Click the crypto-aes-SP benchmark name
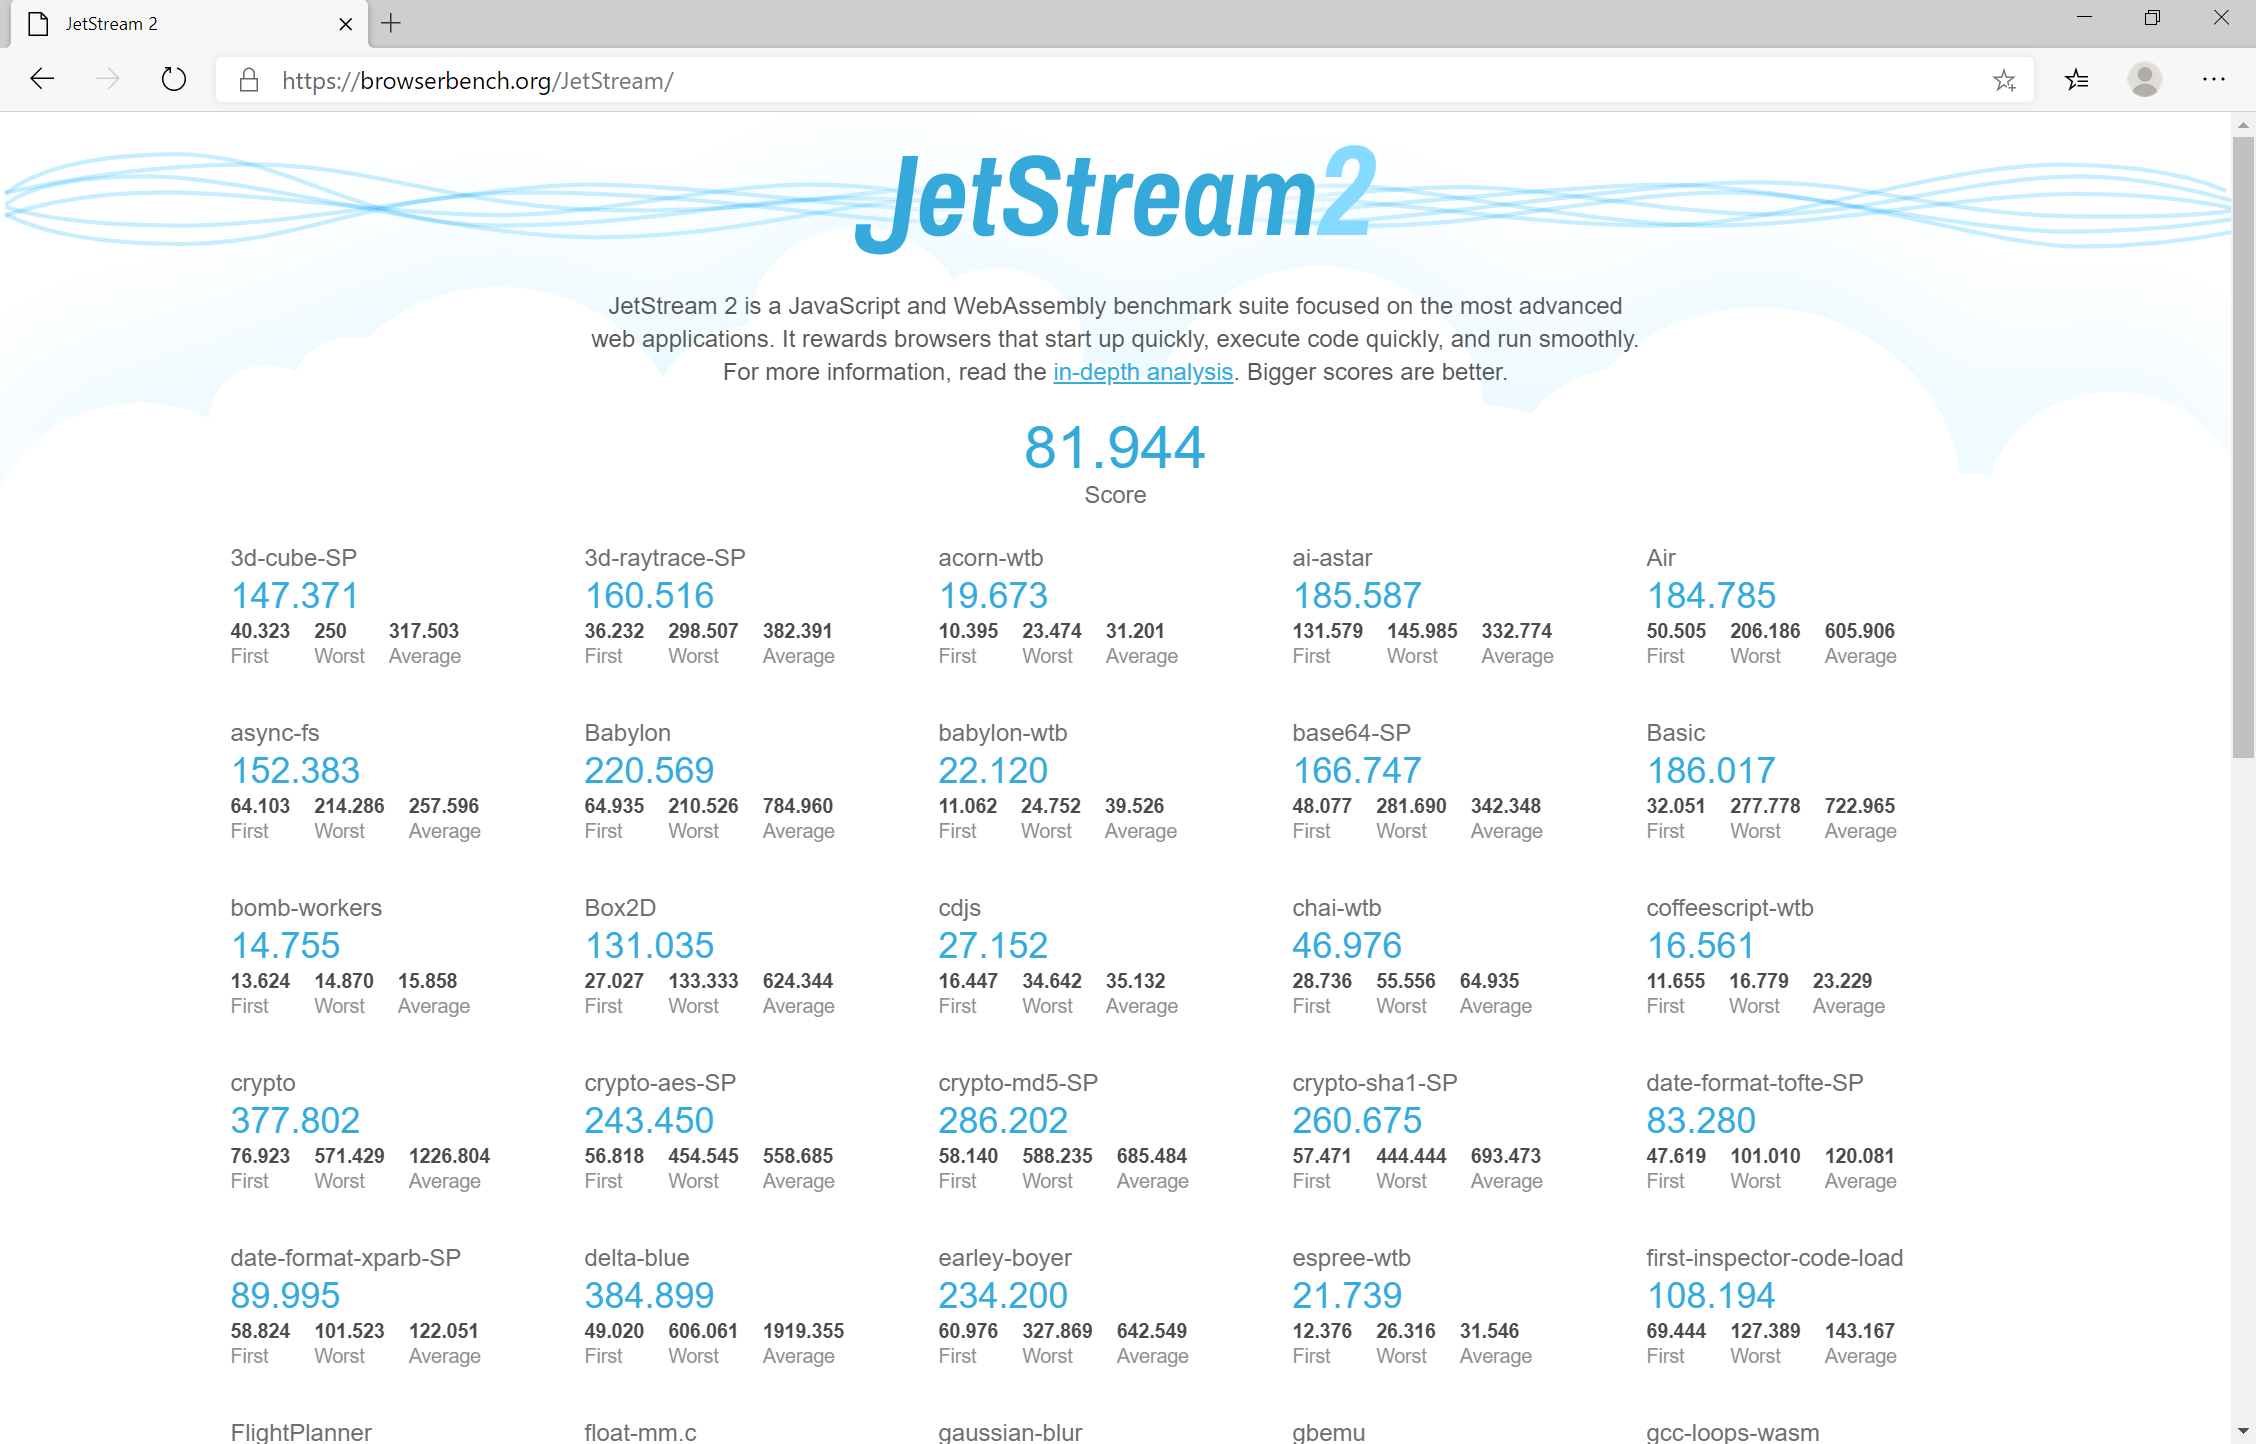The width and height of the screenshot is (2256, 1444). 660,1083
